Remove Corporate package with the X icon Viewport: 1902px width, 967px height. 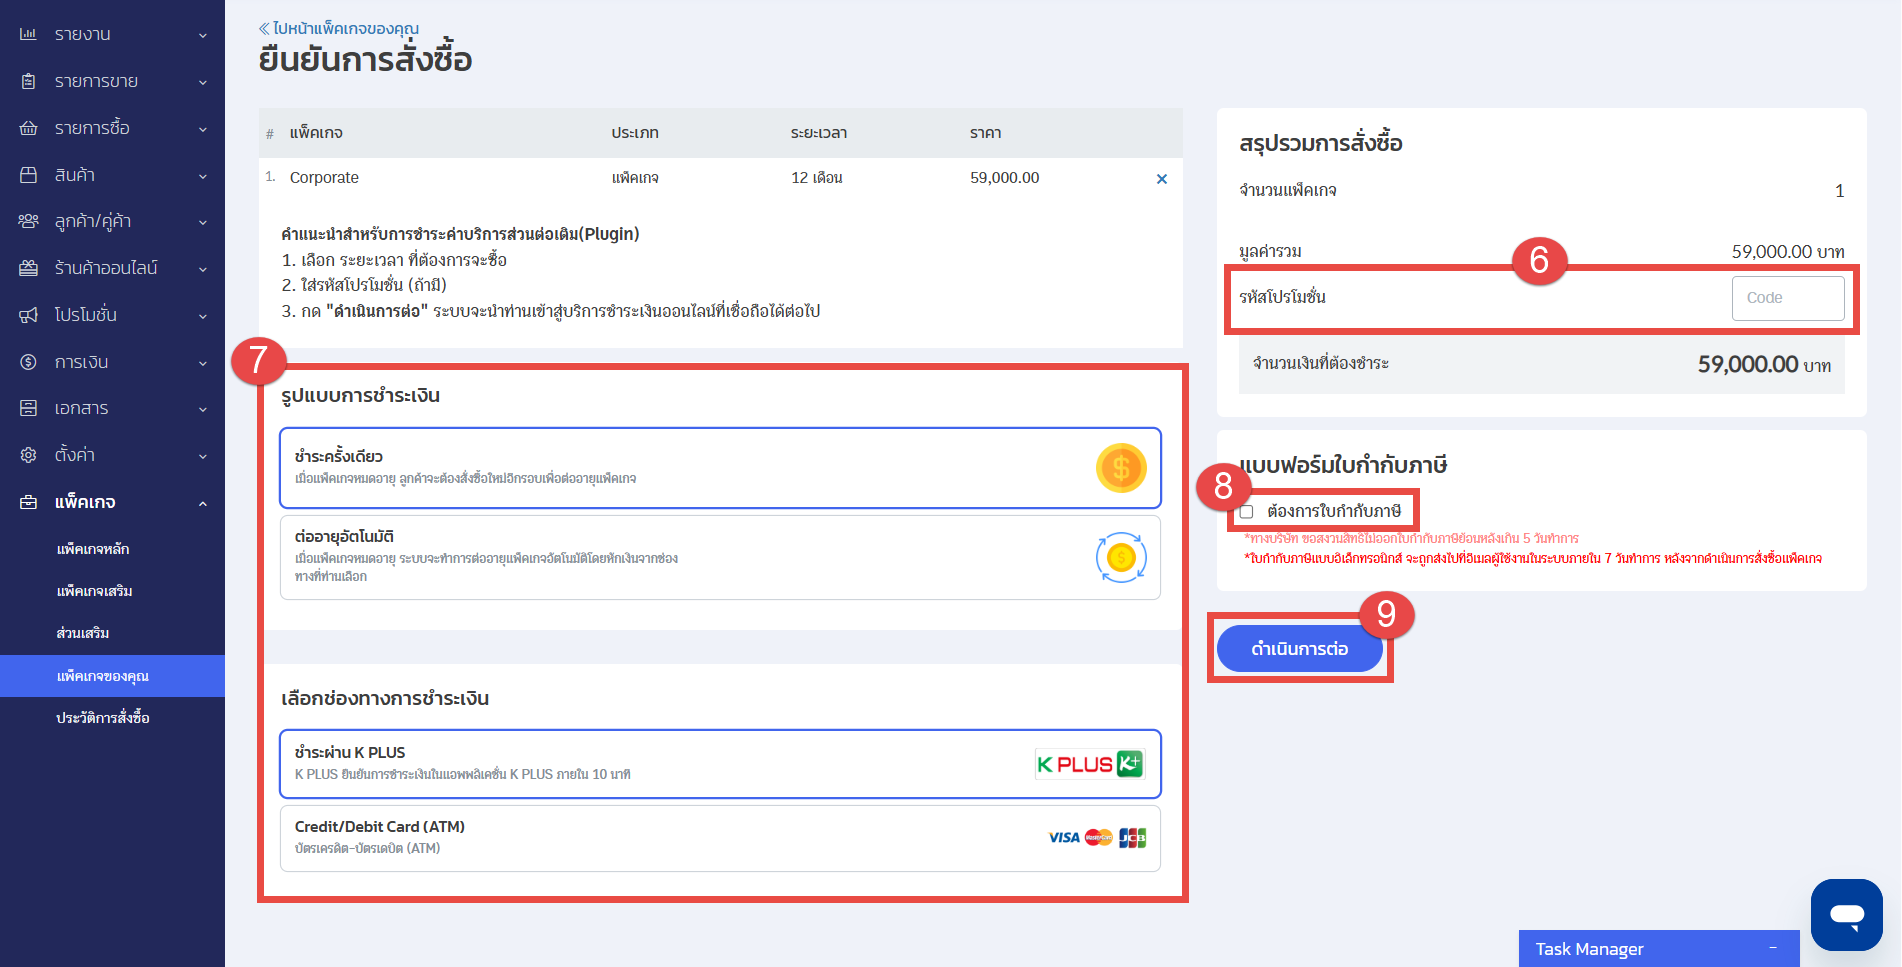[x=1161, y=179]
